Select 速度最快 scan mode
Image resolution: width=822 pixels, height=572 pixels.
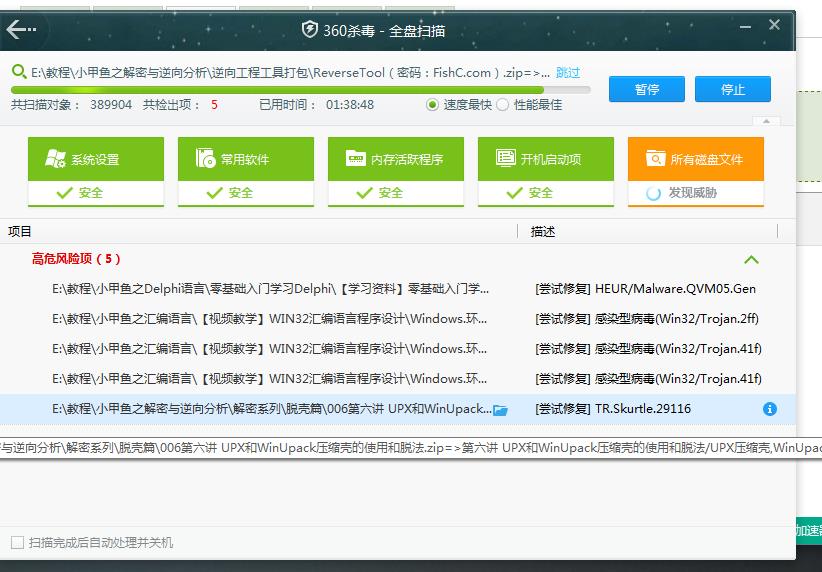coord(432,105)
